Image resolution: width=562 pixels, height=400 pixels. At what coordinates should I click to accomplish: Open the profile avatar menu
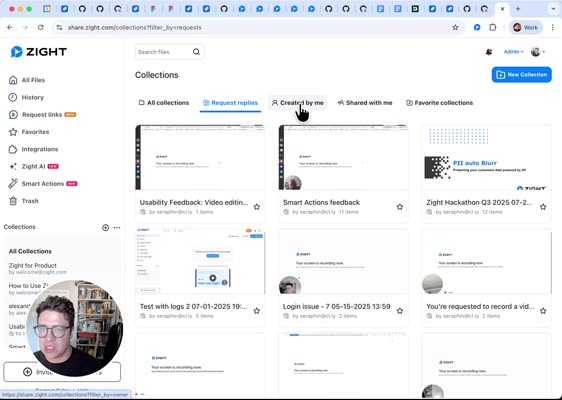pyautogui.click(x=538, y=52)
